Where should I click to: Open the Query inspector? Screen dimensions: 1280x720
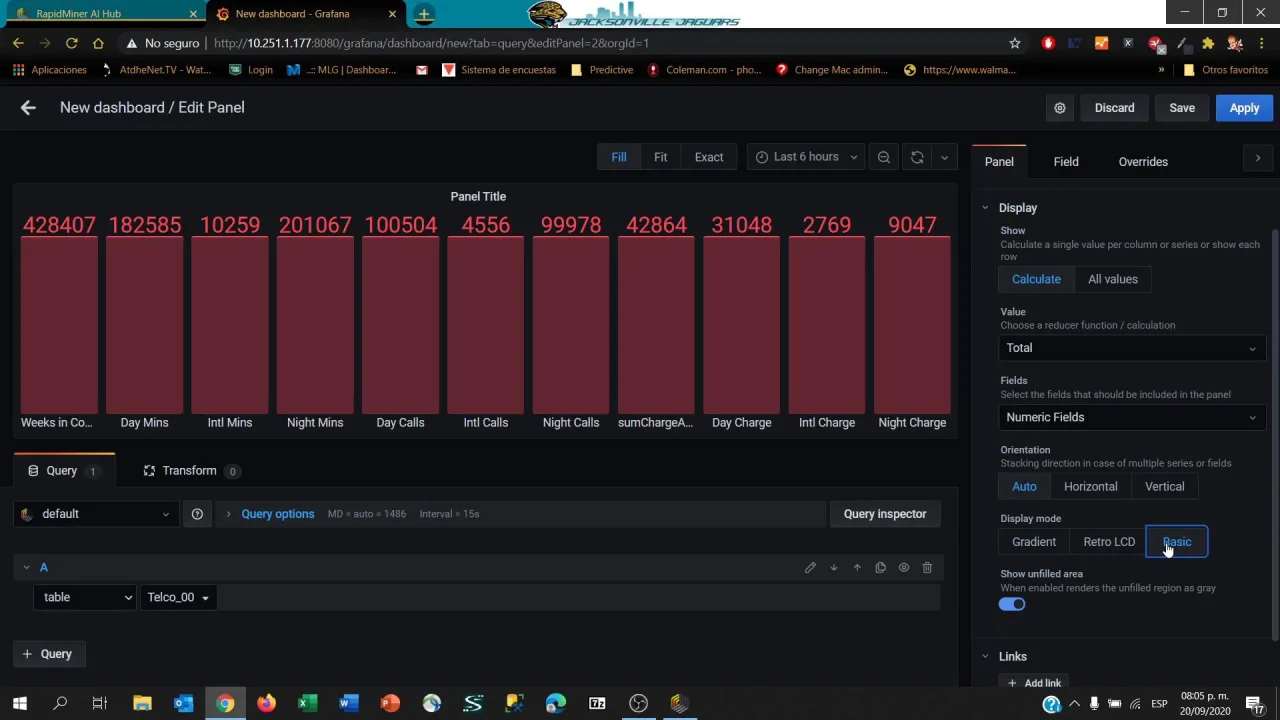pyautogui.click(x=885, y=514)
